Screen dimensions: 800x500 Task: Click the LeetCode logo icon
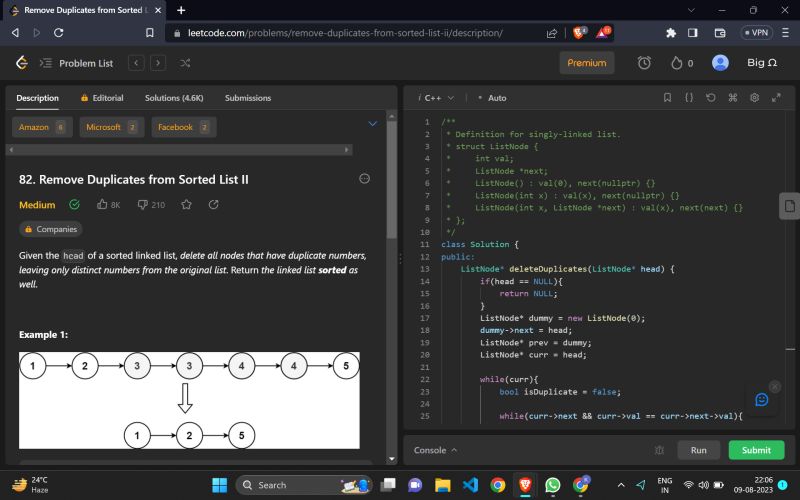pyautogui.click(x=21, y=63)
